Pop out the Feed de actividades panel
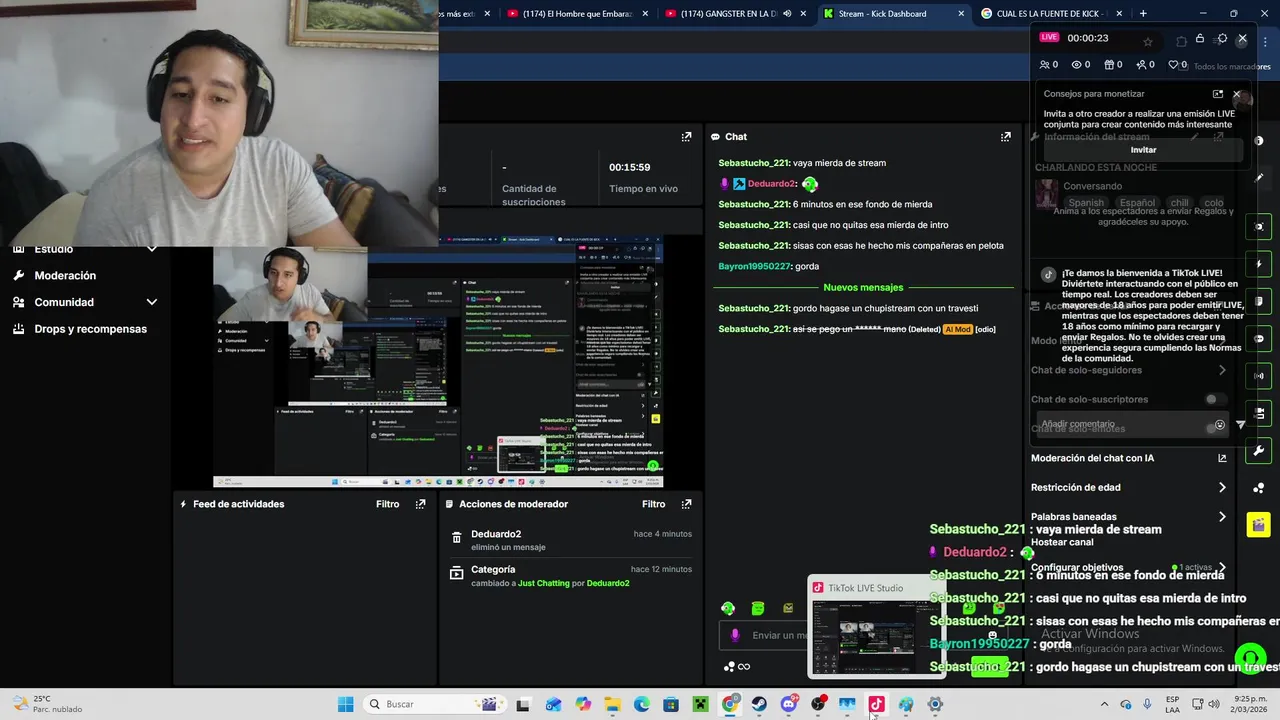Viewport: 1280px width, 720px height. (x=420, y=504)
